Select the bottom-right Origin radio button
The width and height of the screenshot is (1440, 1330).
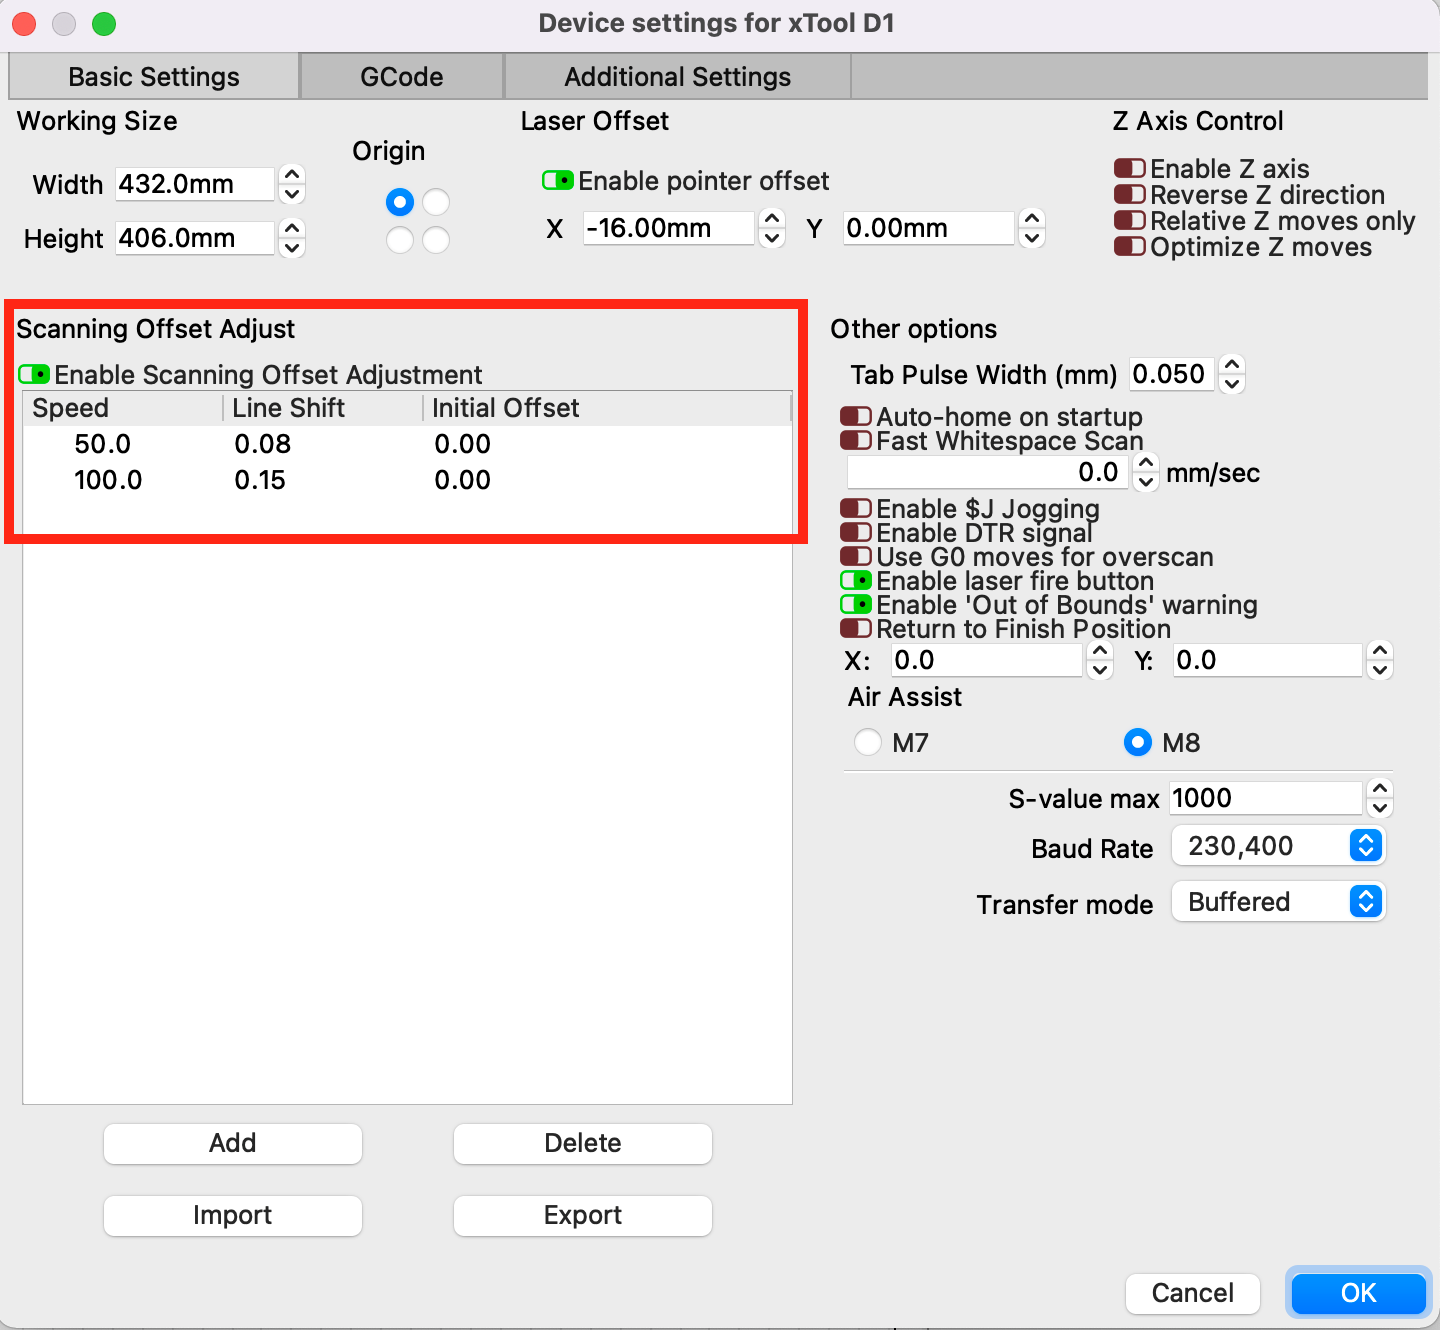coord(436,240)
